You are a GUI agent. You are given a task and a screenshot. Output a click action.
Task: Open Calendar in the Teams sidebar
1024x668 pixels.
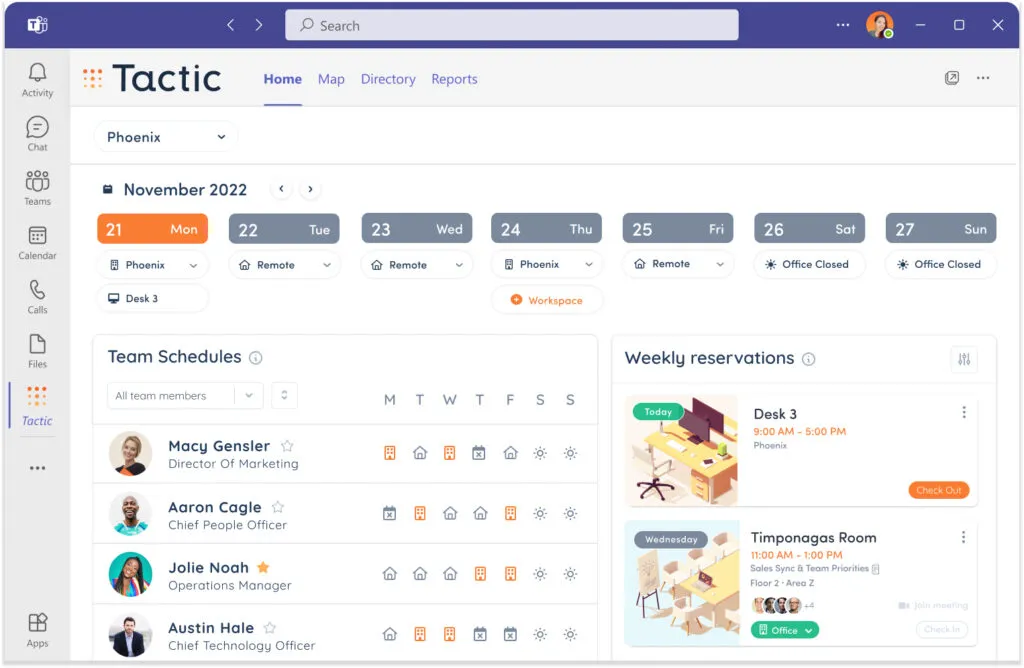[37, 242]
